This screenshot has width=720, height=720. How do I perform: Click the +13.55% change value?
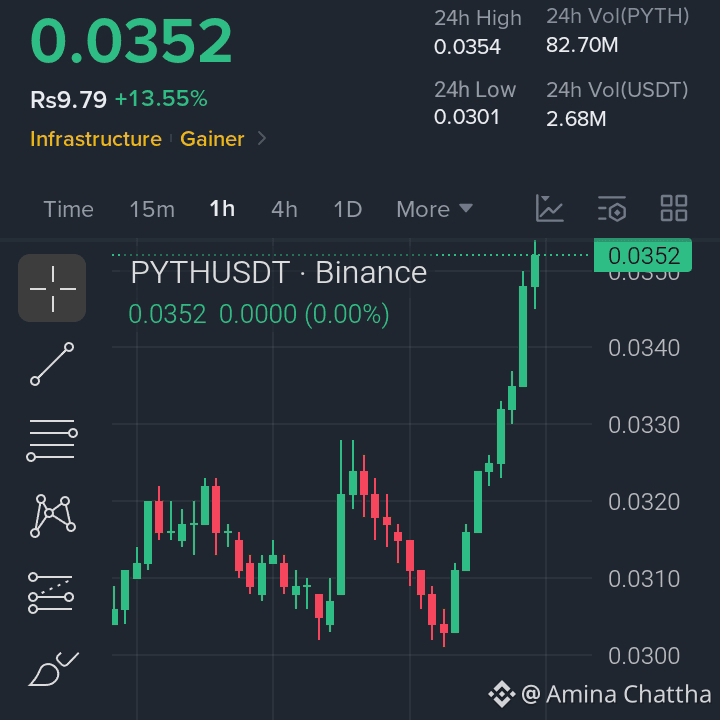coord(161,98)
